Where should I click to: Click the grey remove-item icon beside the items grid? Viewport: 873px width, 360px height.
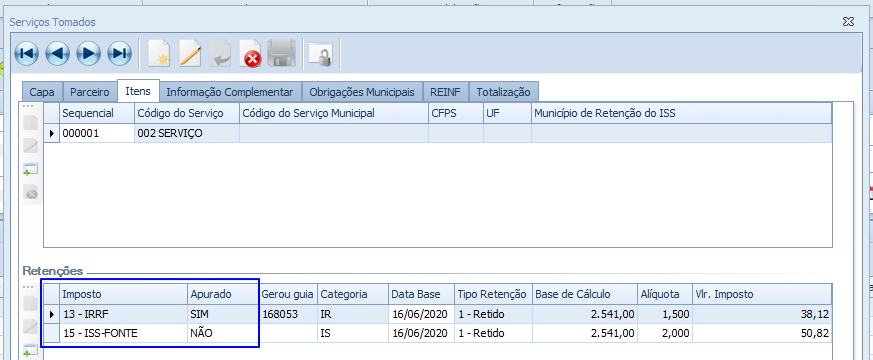pos(31,193)
